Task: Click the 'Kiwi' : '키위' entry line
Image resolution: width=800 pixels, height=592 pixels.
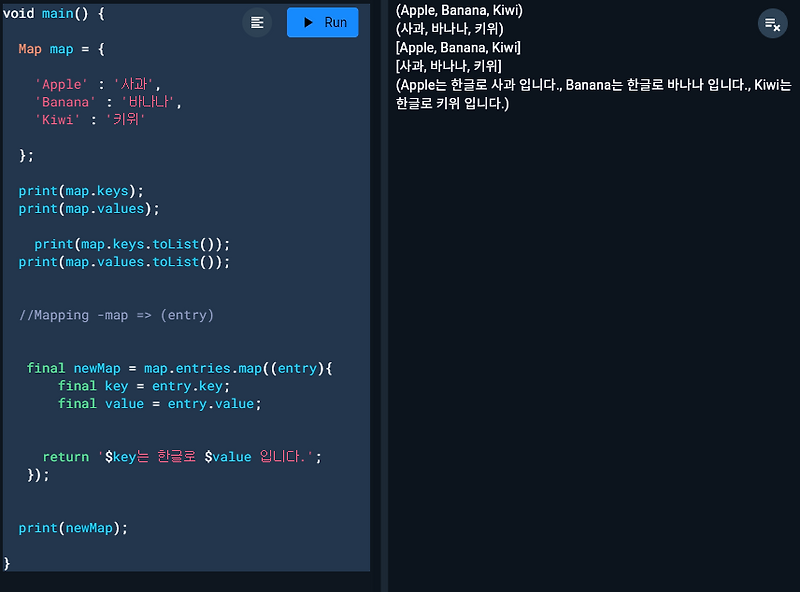Action: [x=93, y=118]
